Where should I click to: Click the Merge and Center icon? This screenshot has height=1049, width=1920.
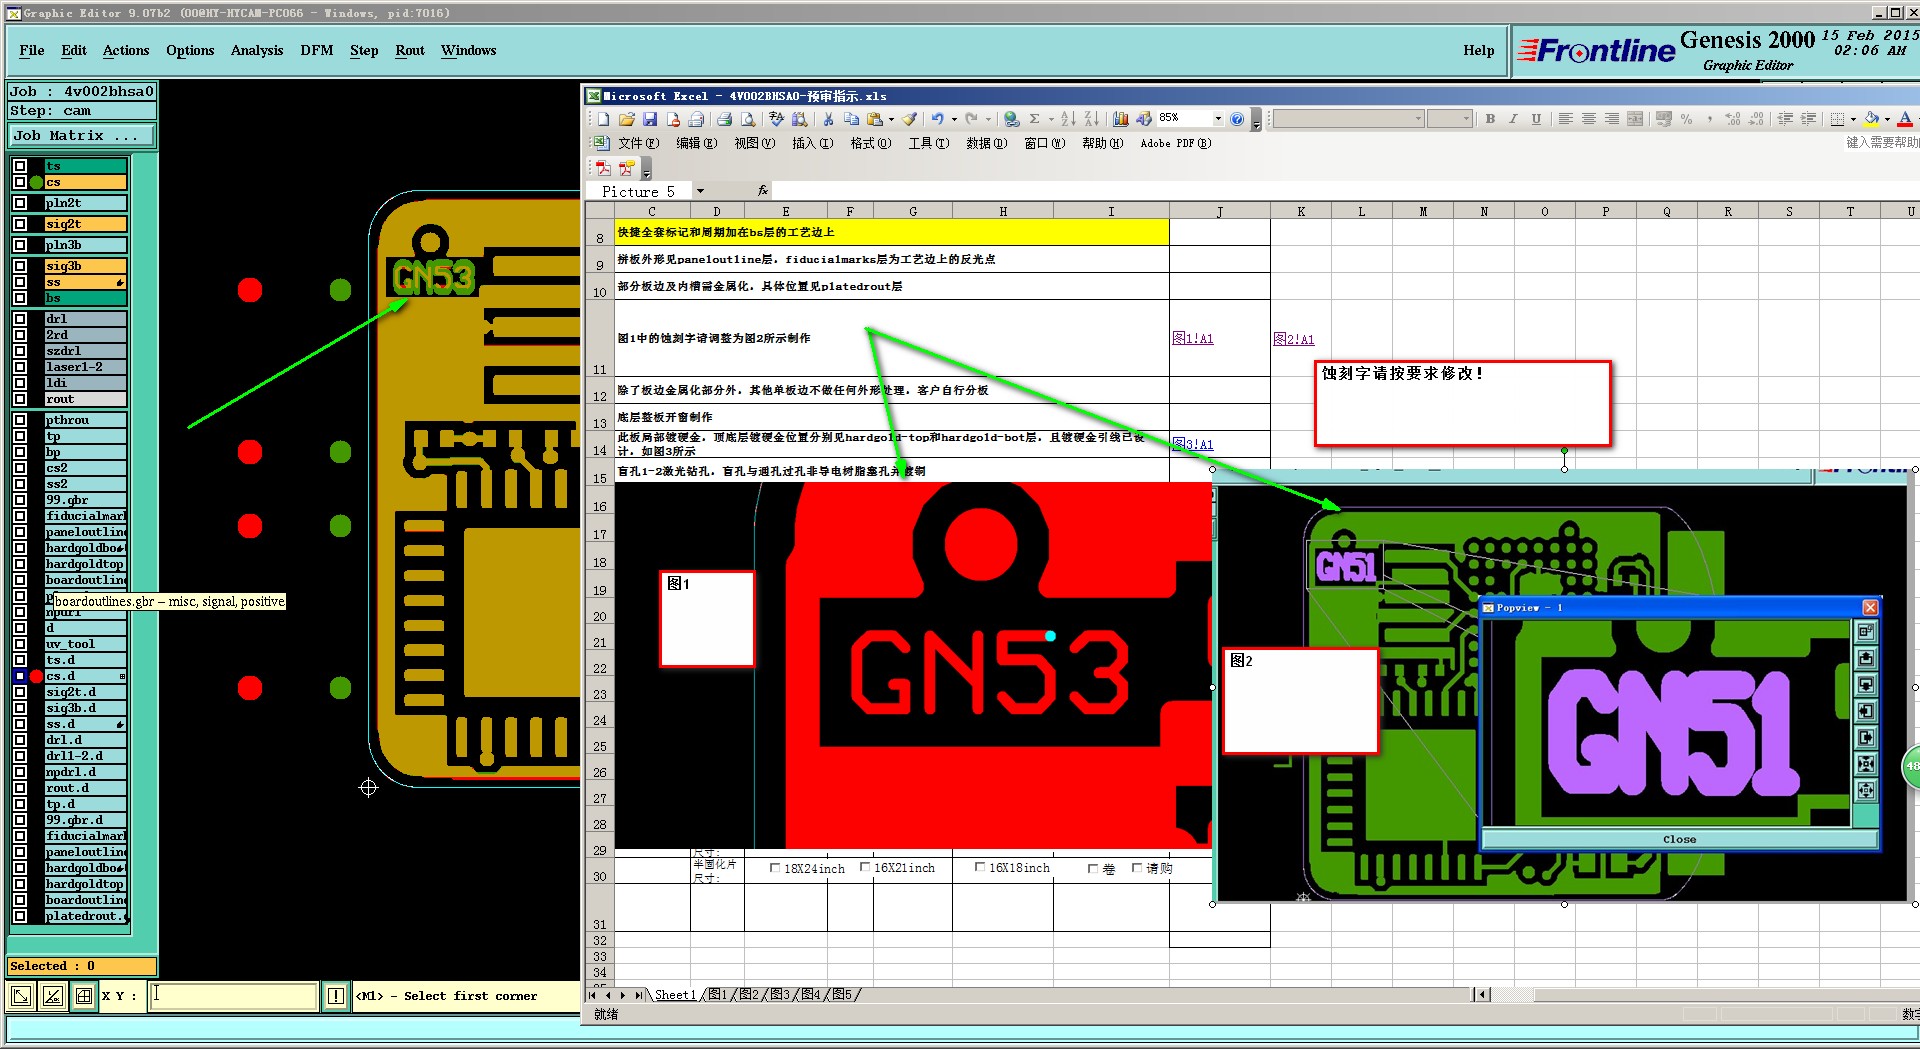[1635, 119]
